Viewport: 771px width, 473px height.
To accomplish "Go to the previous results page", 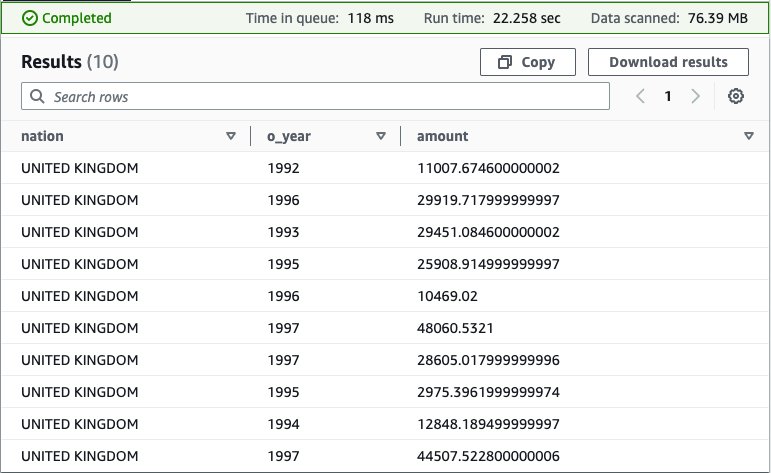I will (x=640, y=96).
